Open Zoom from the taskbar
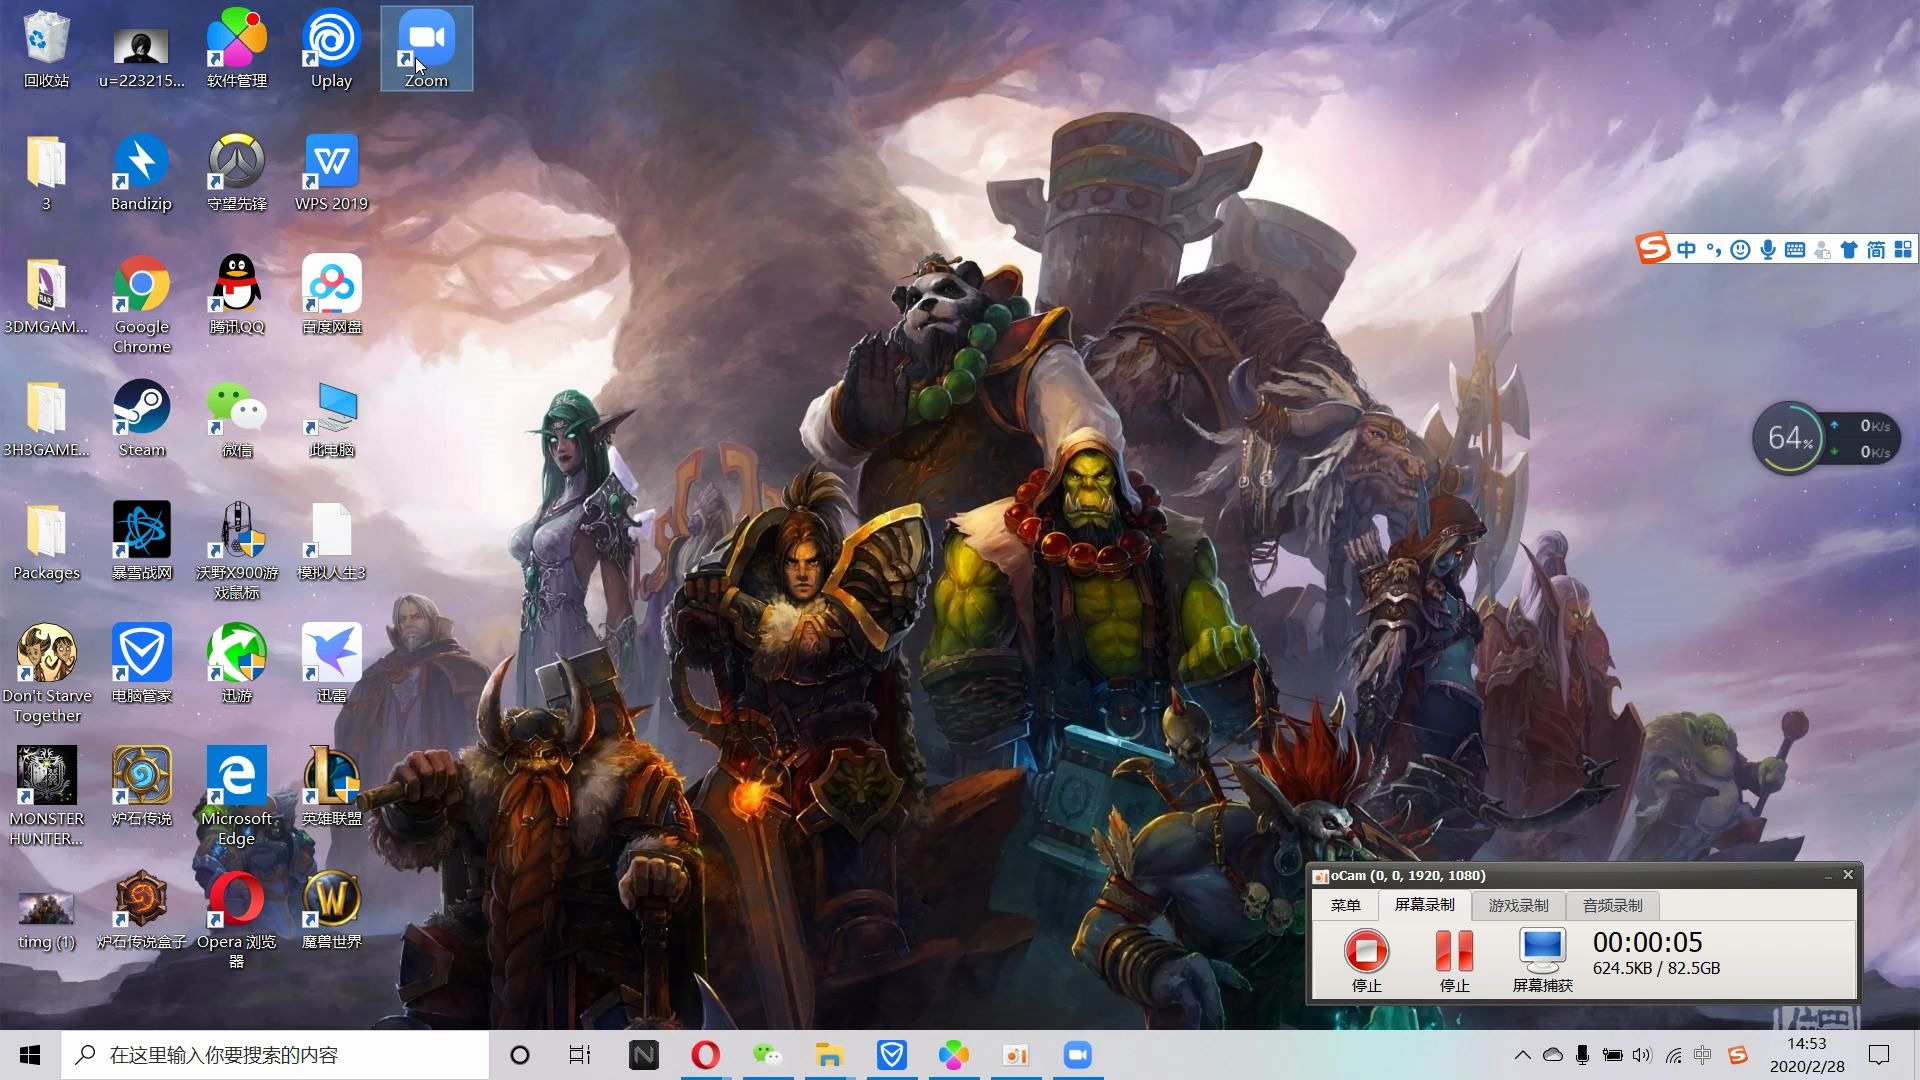The image size is (1920, 1080). click(x=1077, y=1055)
